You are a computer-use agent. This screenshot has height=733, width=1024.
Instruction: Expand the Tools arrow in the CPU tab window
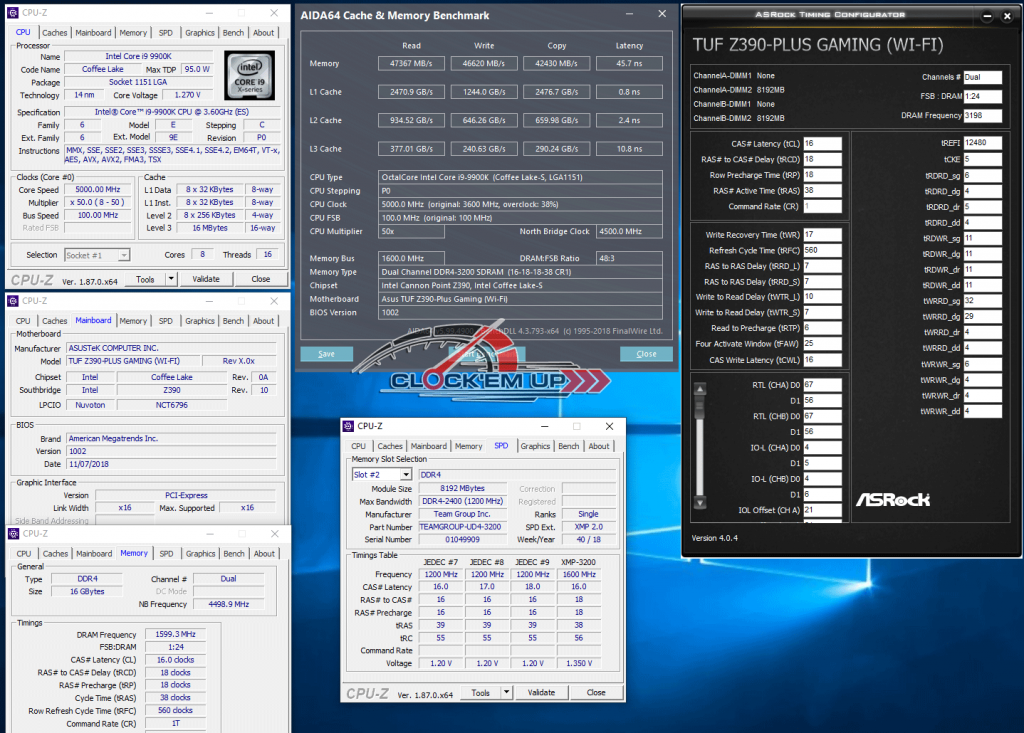pyautogui.click(x=171, y=279)
